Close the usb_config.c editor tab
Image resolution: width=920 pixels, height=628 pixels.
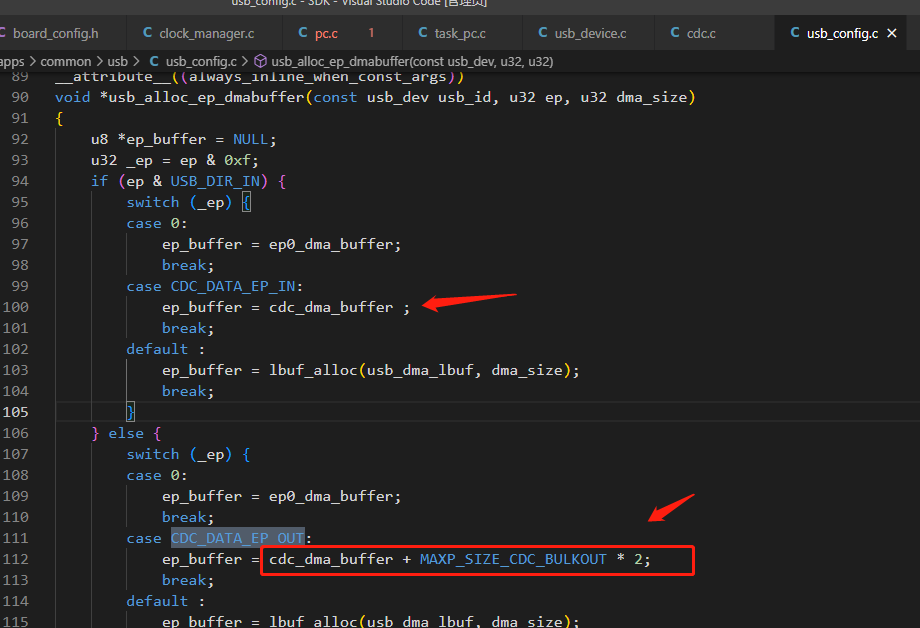tap(892, 33)
